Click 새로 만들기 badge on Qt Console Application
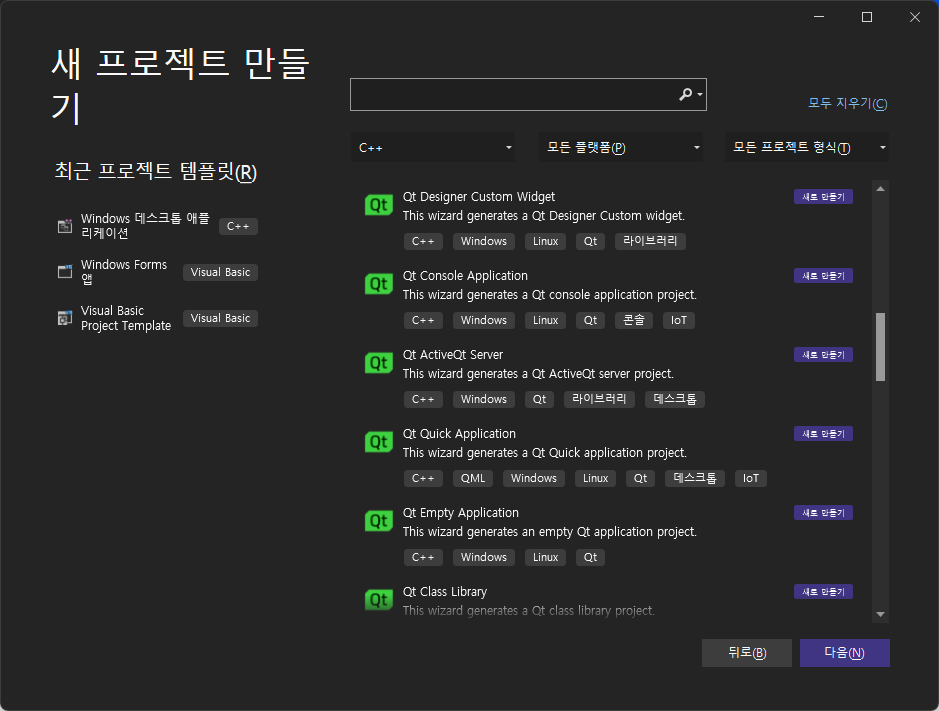This screenshot has height=711, width=939. point(823,276)
